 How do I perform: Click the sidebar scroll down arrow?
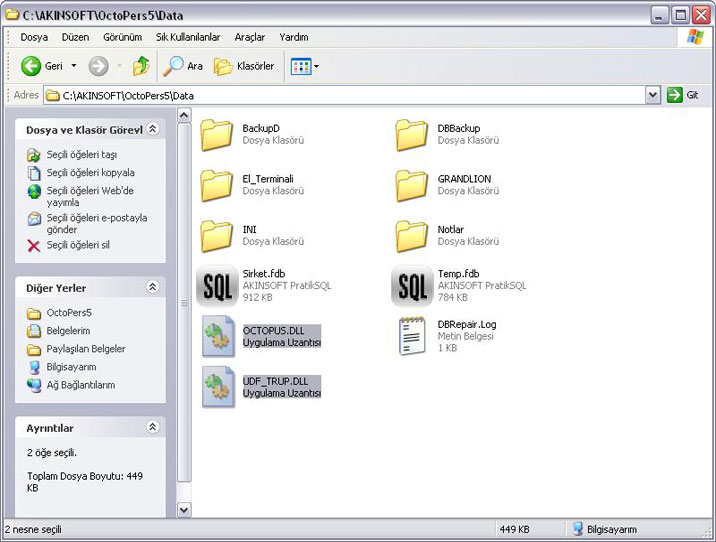point(184,510)
